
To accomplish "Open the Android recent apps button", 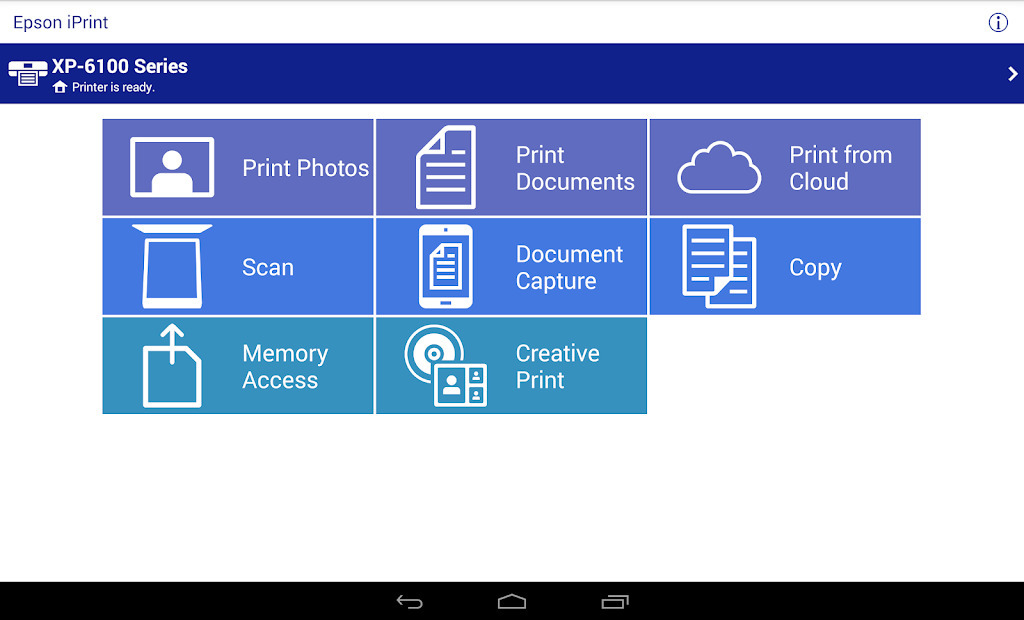I will [x=614, y=601].
